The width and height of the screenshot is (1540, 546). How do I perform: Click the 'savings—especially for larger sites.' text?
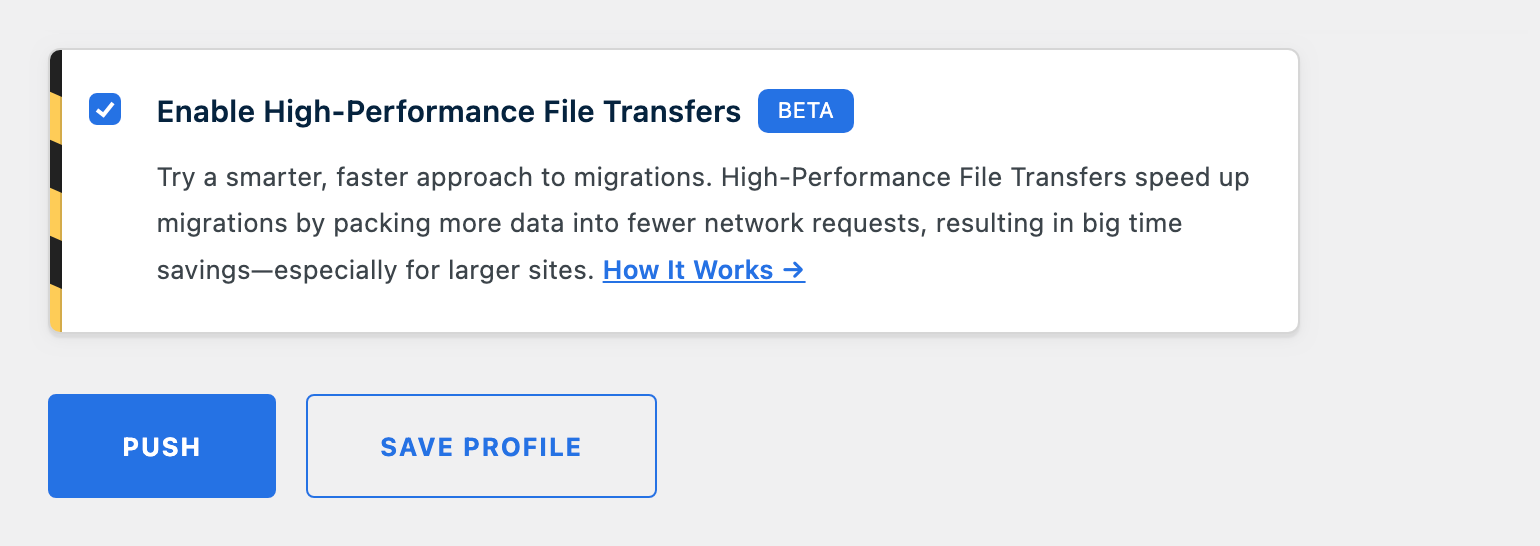point(376,270)
